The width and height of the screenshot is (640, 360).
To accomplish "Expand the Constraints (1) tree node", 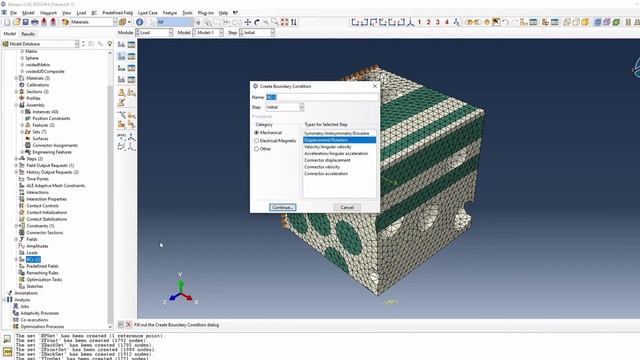I will click(16, 226).
